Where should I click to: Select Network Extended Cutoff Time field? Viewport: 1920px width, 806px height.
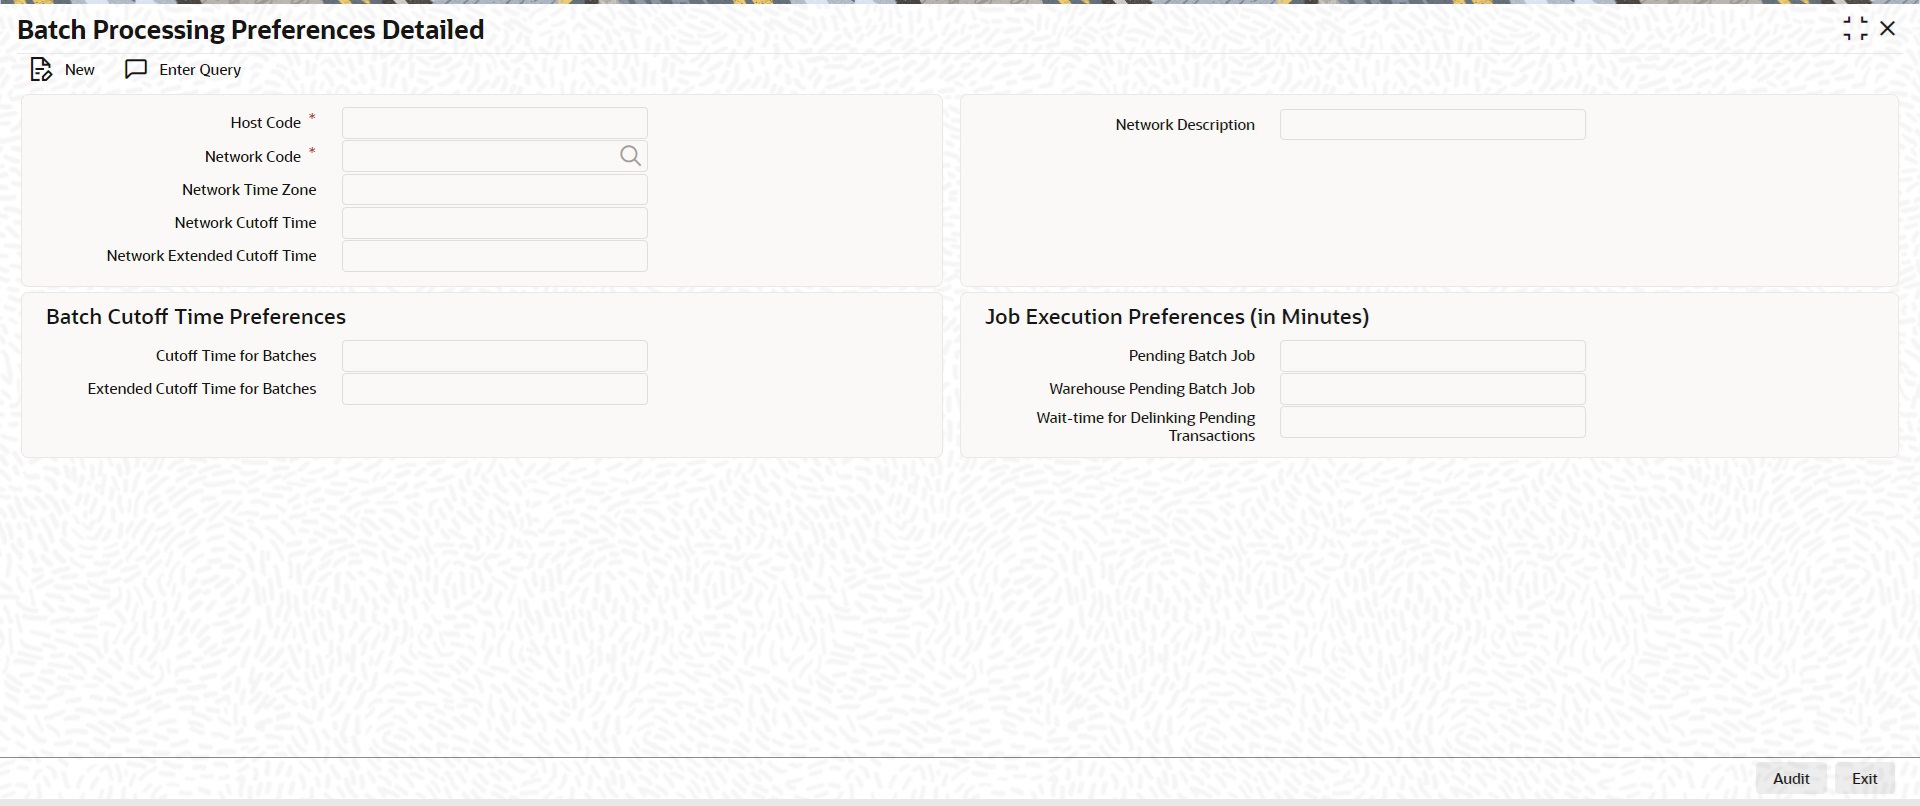495,256
